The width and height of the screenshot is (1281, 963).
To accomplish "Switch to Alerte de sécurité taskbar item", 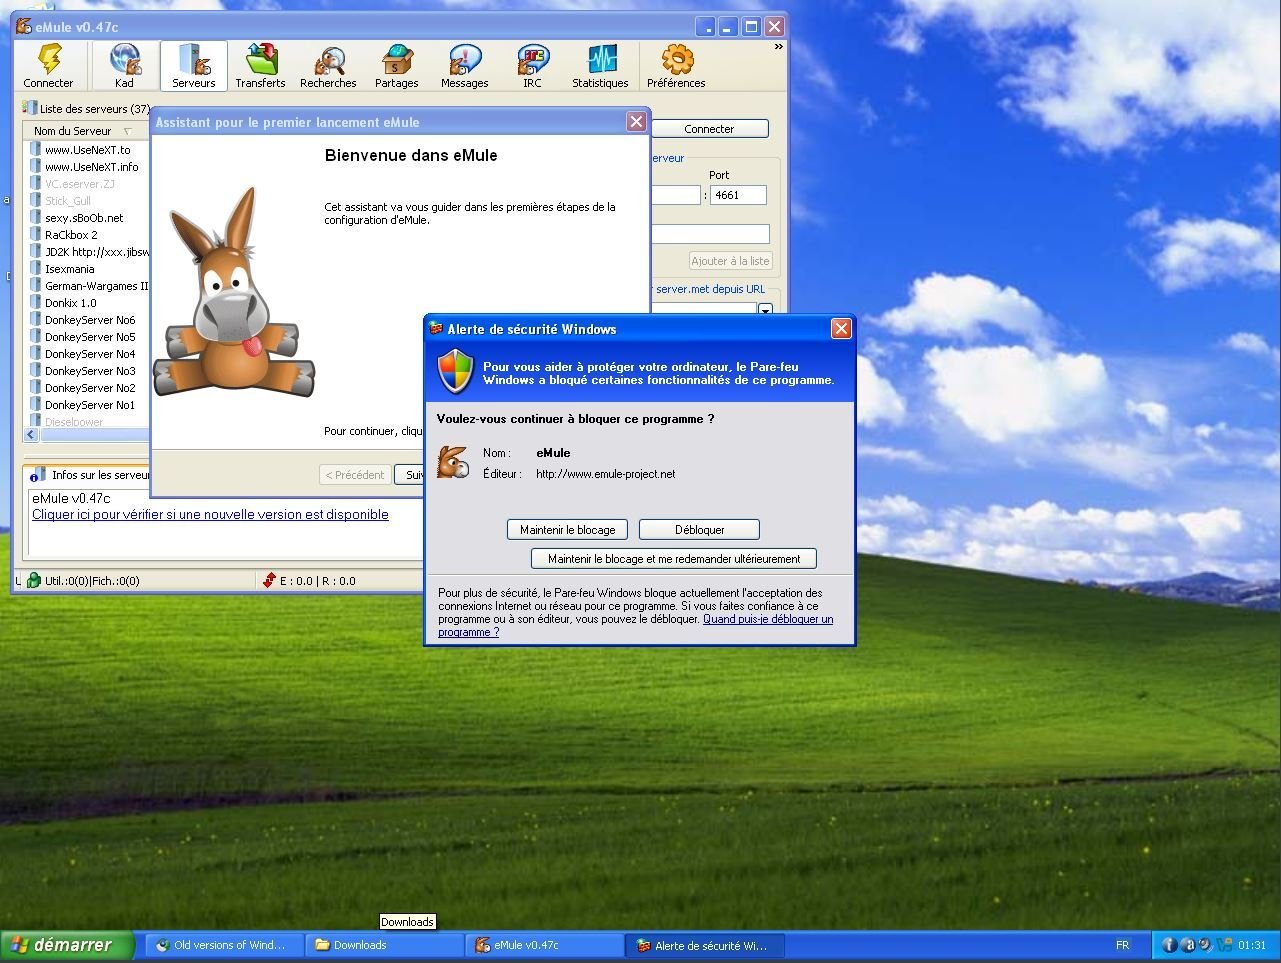I will click(x=704, y=945).
